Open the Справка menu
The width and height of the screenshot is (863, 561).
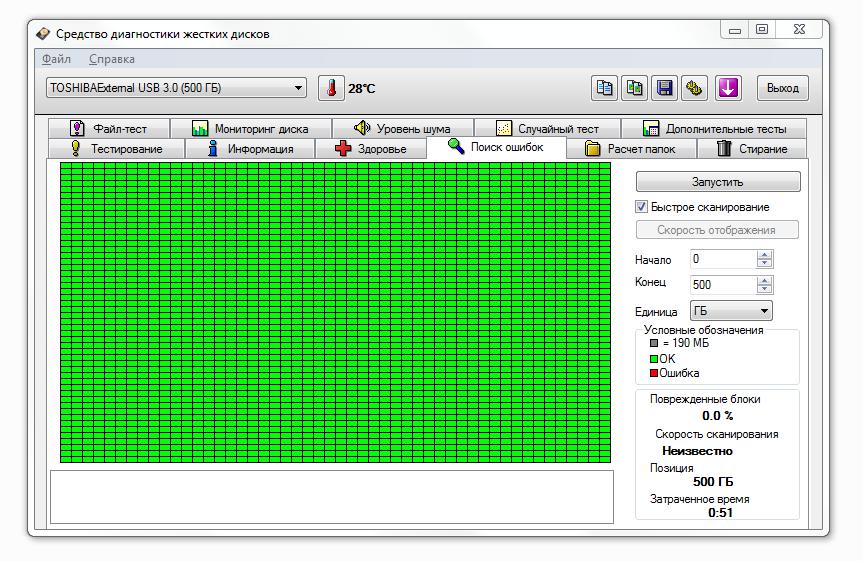(x=111, y=59)
